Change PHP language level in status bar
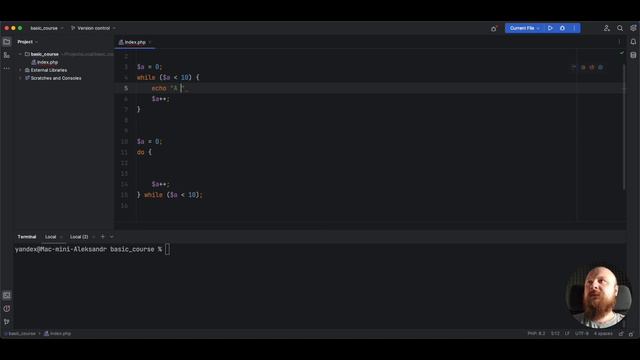 536,333
